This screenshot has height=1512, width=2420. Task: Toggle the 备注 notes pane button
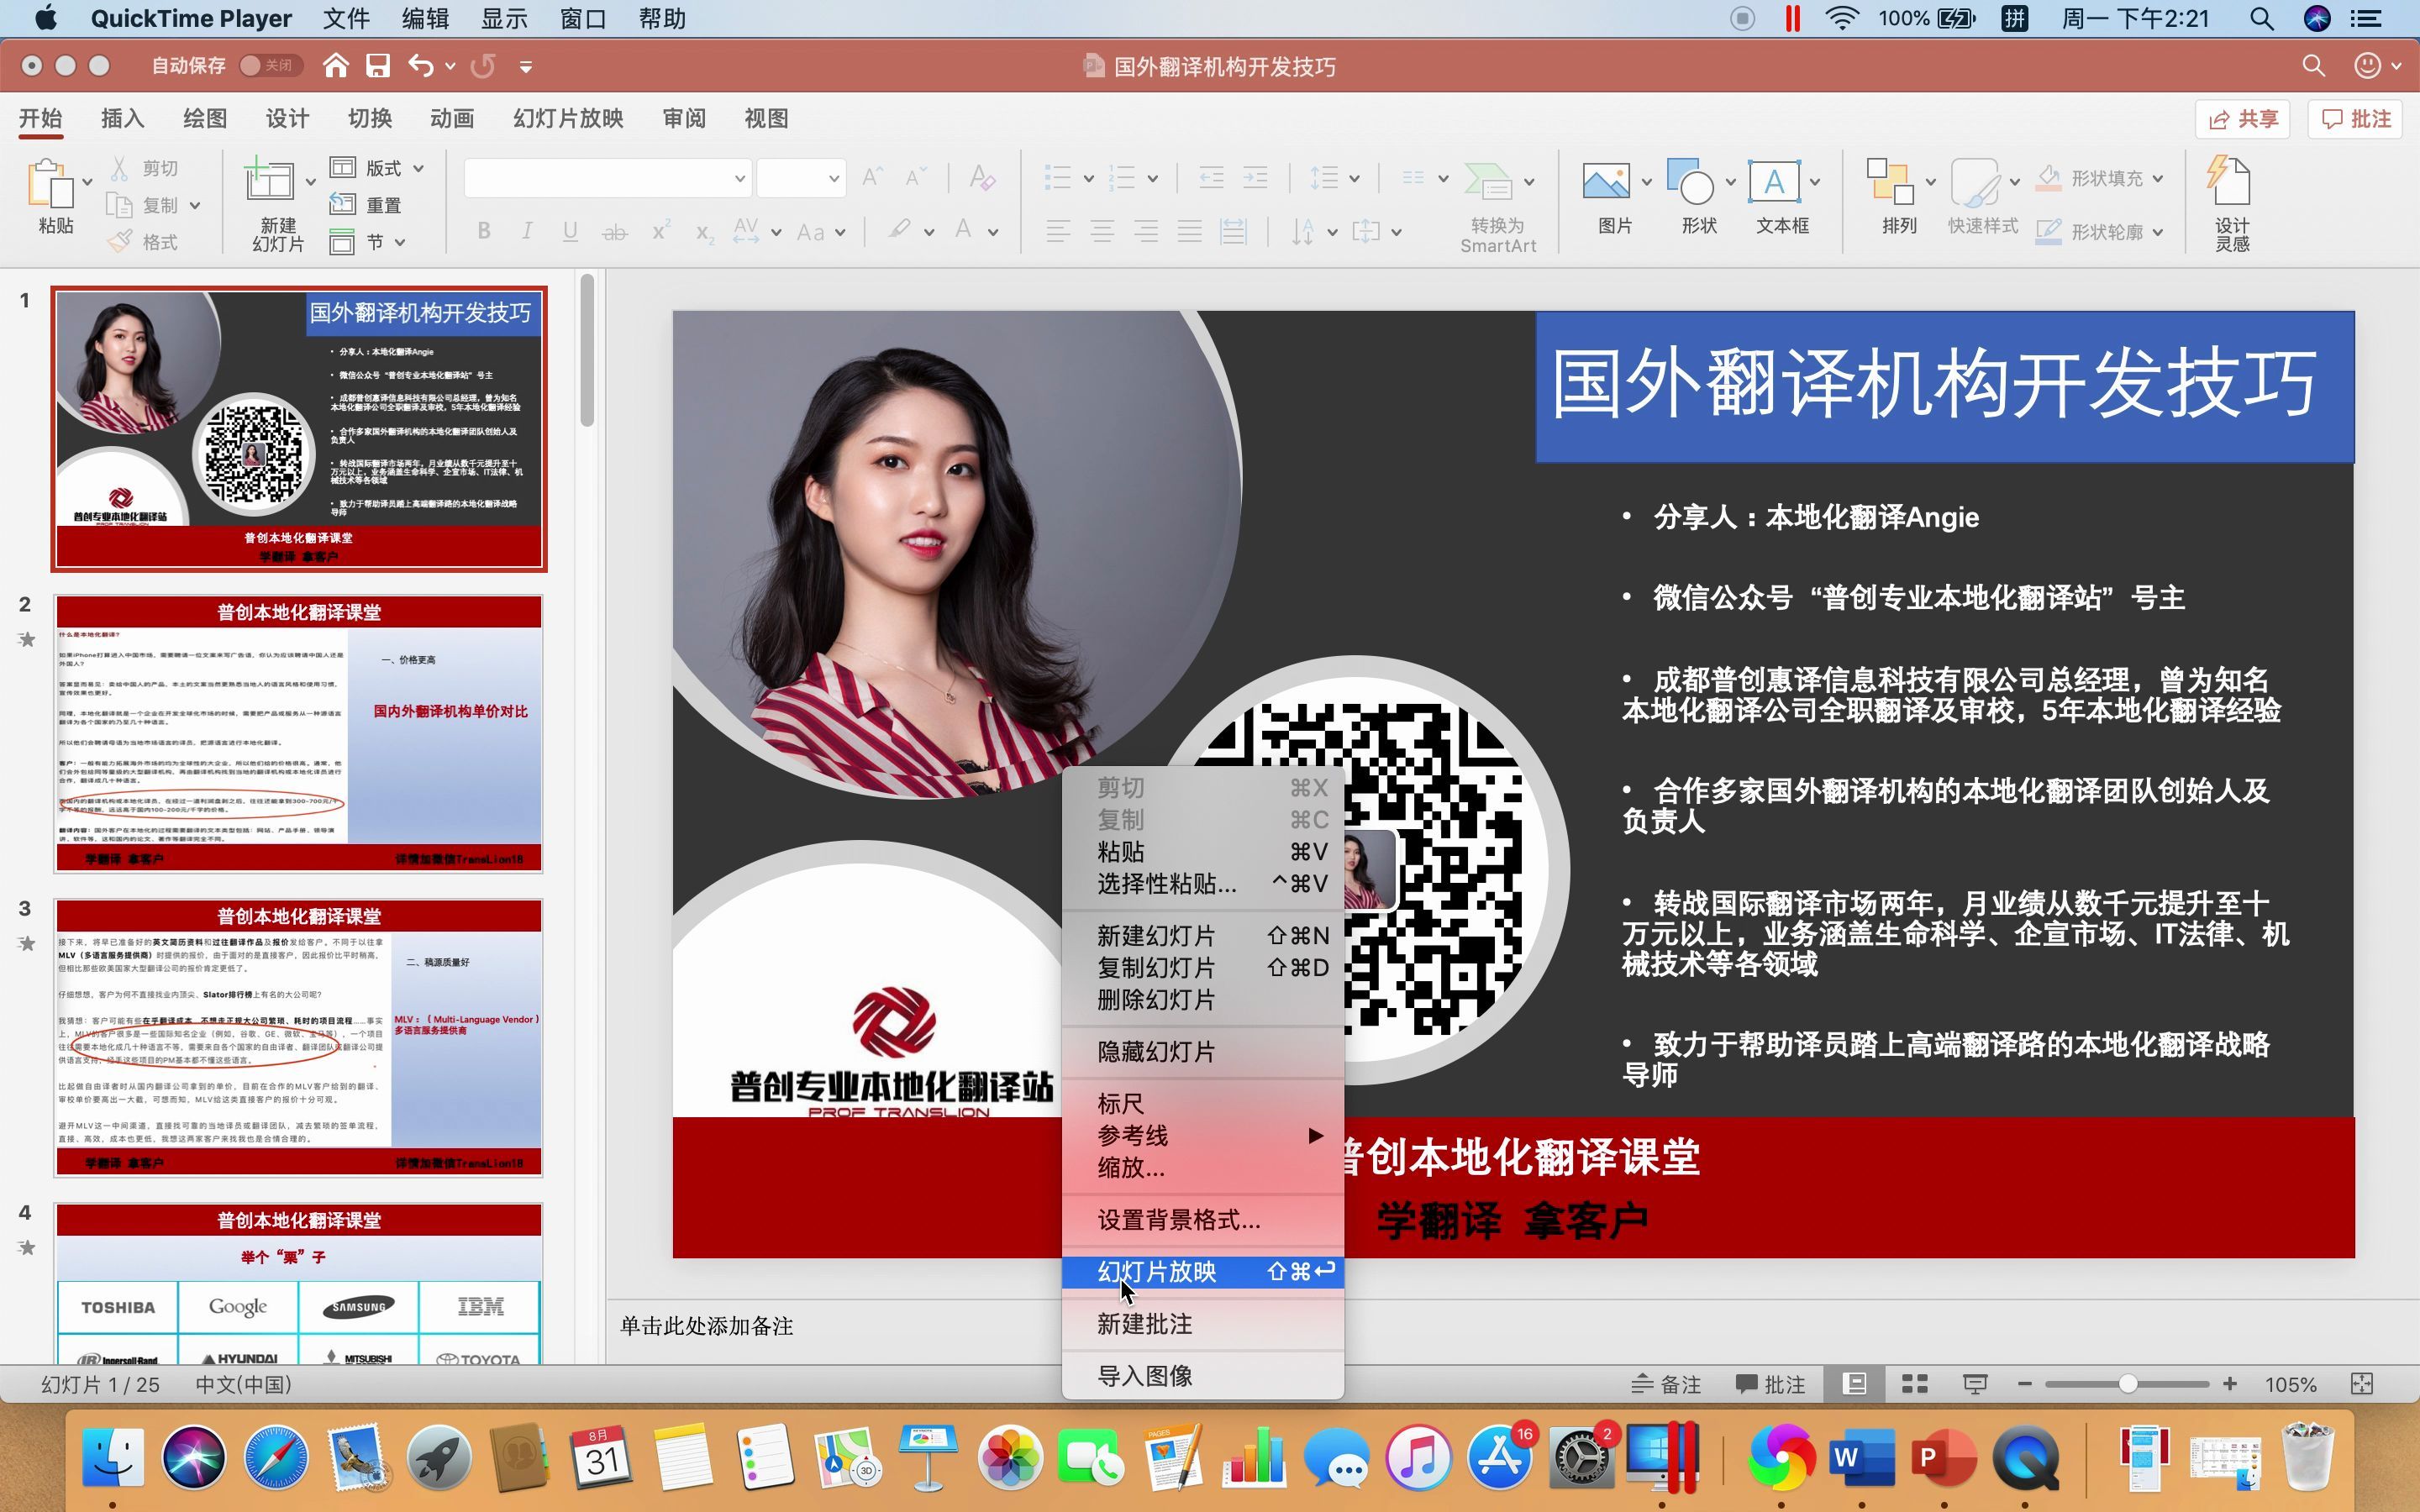coord(1666,1384)
